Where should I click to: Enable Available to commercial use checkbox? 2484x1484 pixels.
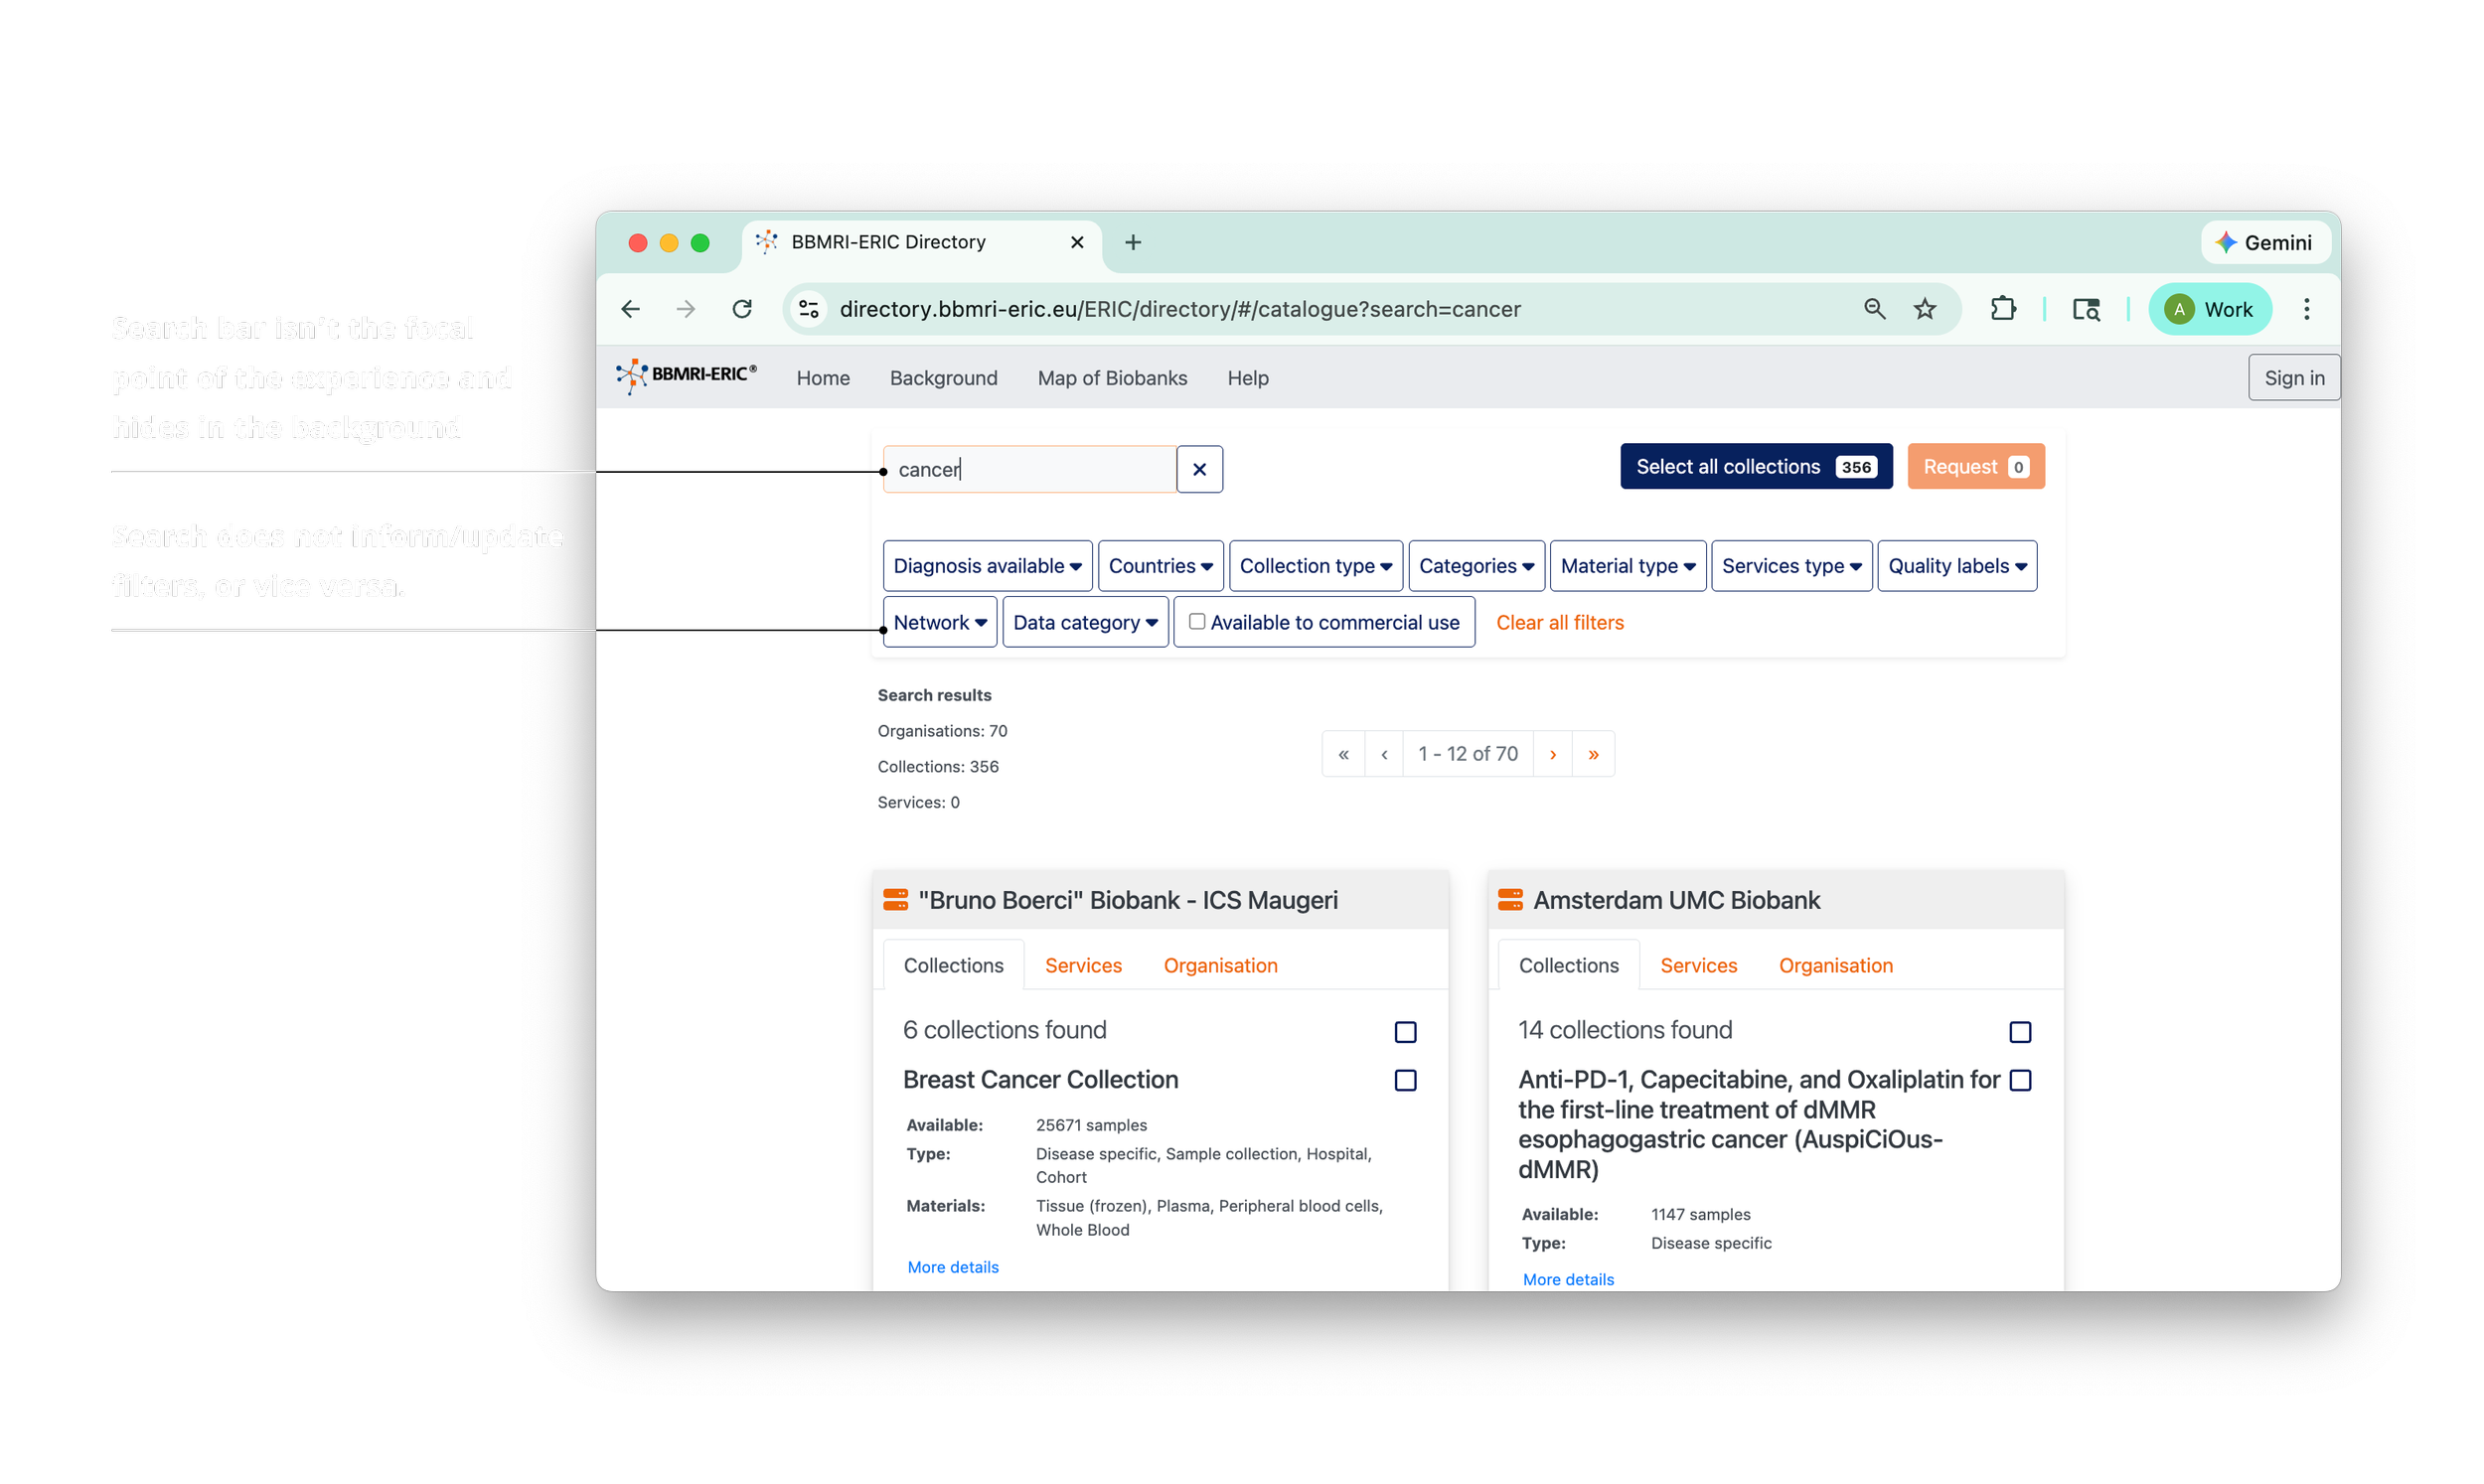[x=1197, y=622]
